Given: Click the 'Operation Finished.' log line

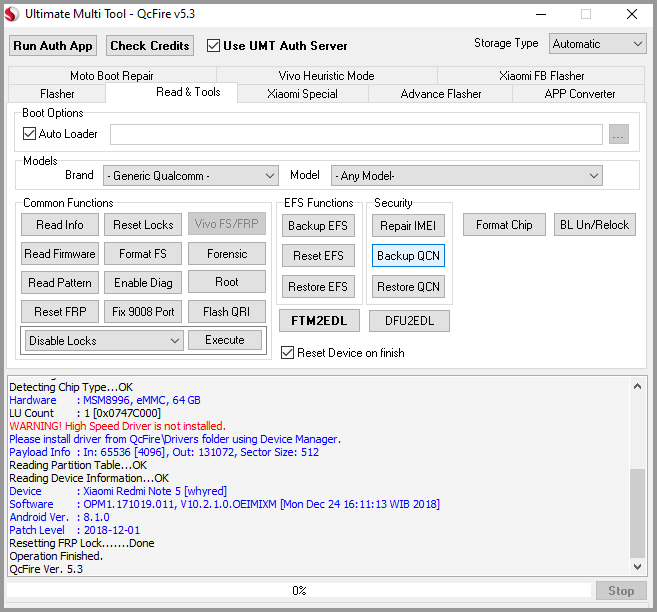Looking at the screenshot, I should (x=56, y=556).
